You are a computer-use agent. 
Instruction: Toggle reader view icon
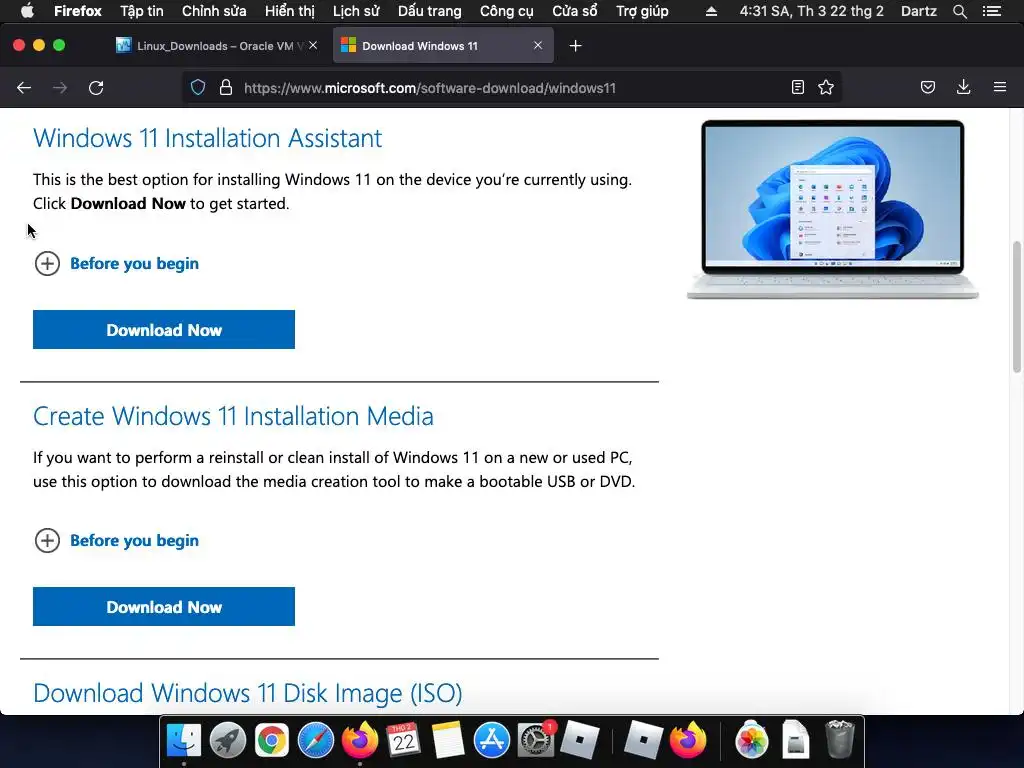[797, 88]
